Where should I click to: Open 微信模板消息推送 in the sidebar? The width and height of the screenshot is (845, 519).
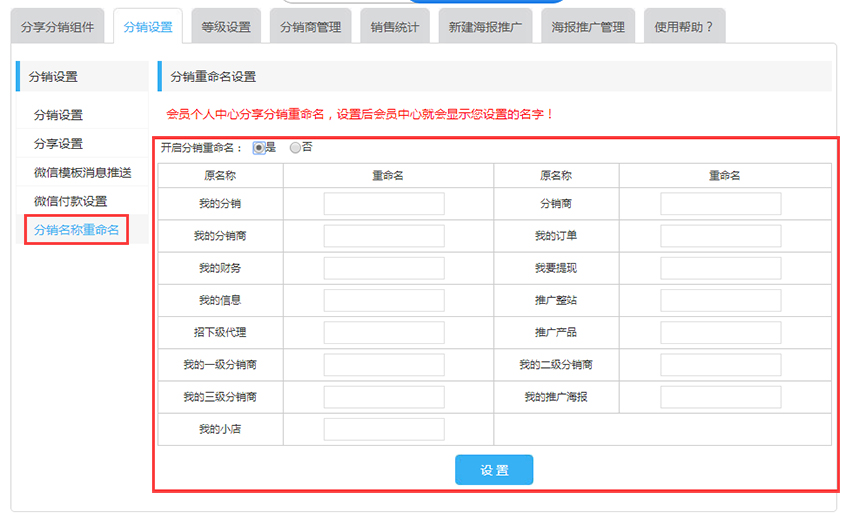82,173
